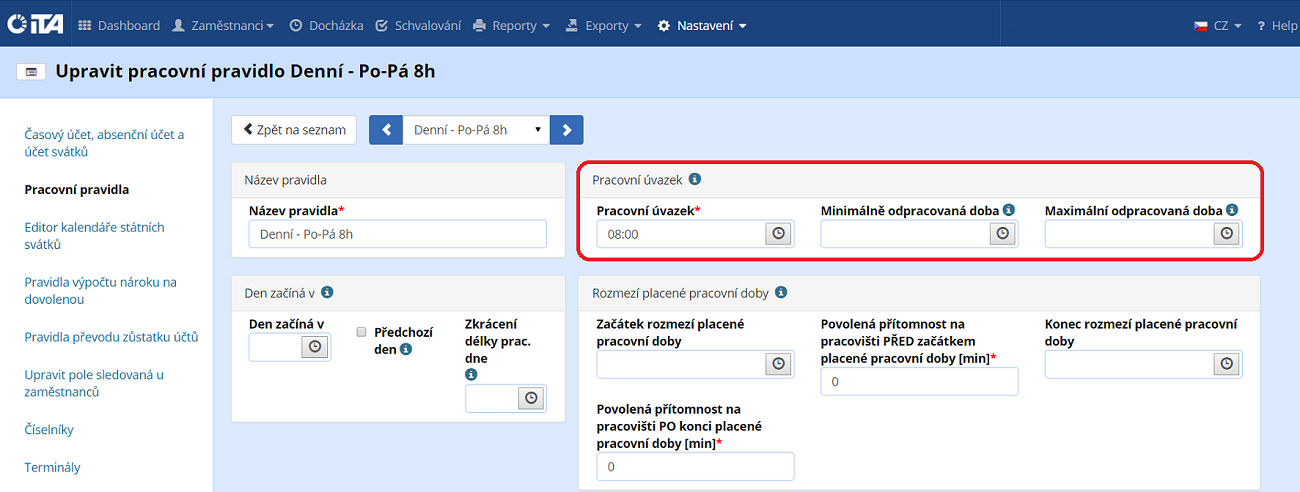
Task: Open time picker for Maximální odpracovaná doba
Action: [1226, 234]
